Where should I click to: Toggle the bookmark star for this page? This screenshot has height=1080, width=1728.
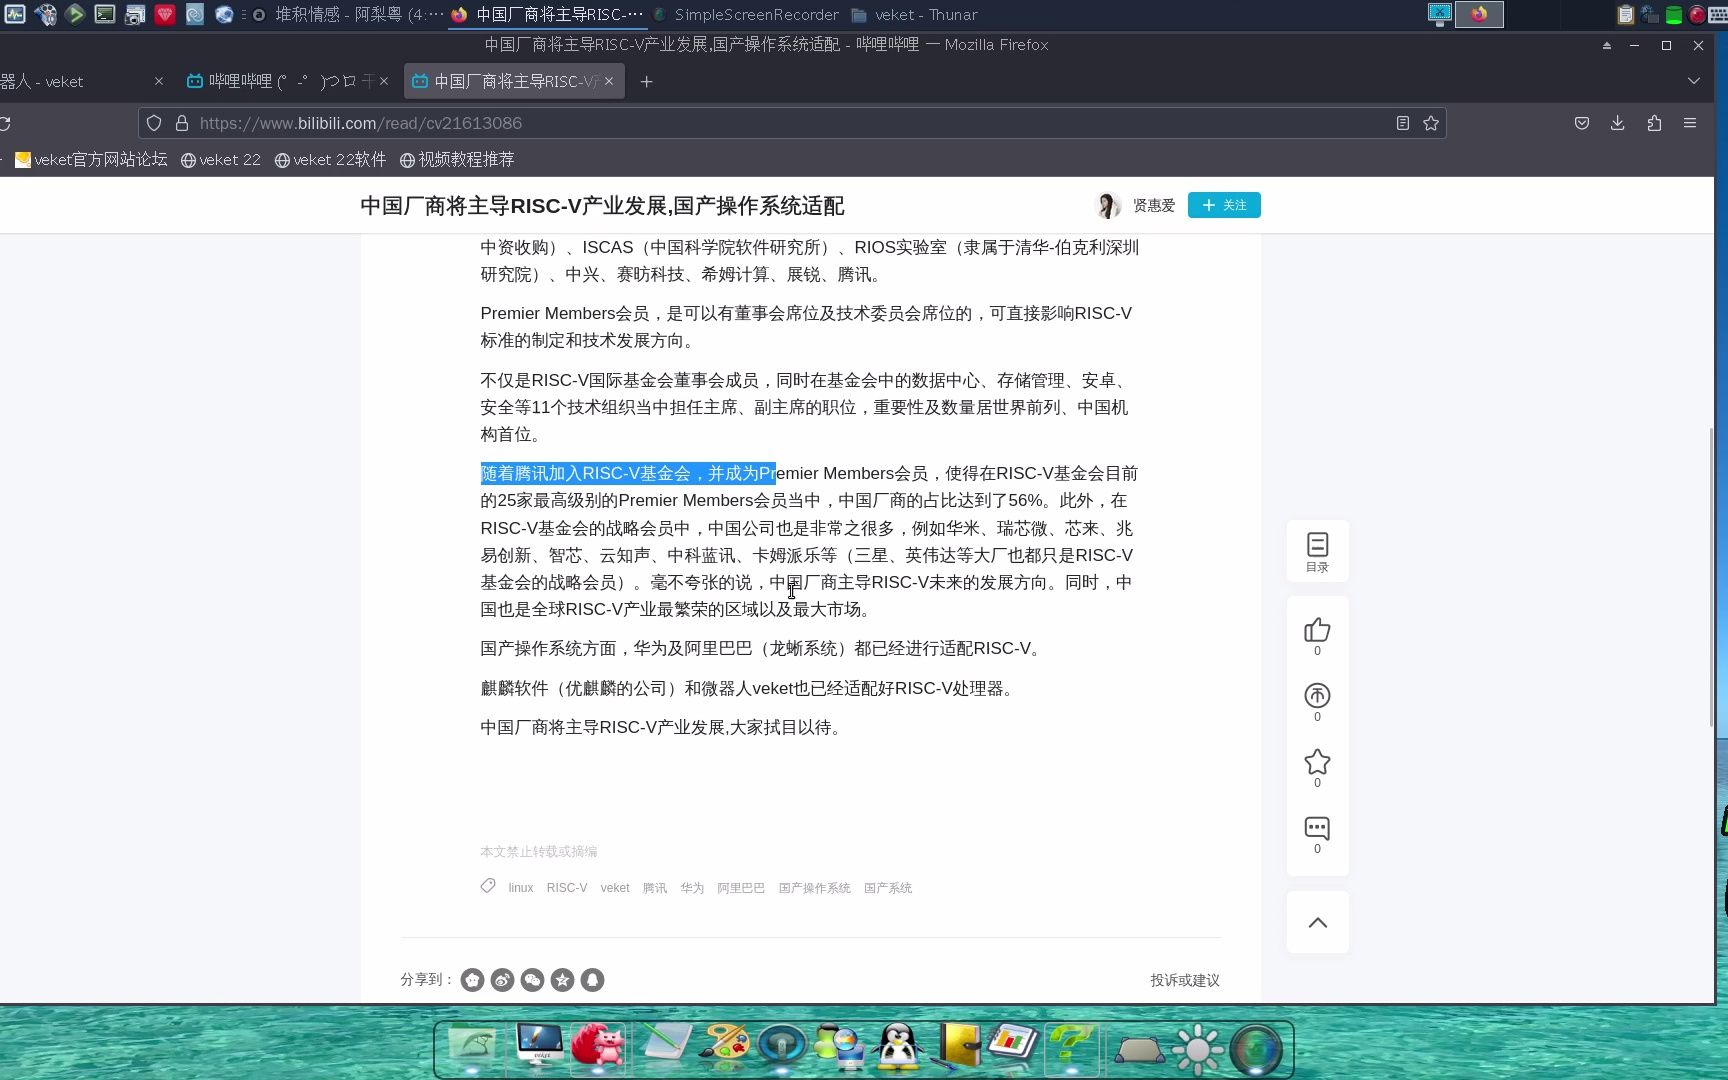pos(1430,122)
